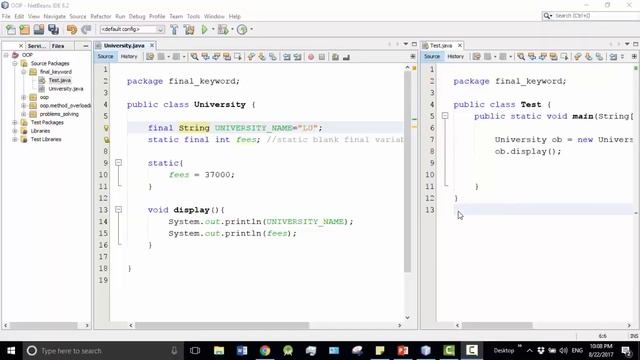Switch Test.java to History view
The height and width of the screenshot is (360, 640).
pos(456,56)
